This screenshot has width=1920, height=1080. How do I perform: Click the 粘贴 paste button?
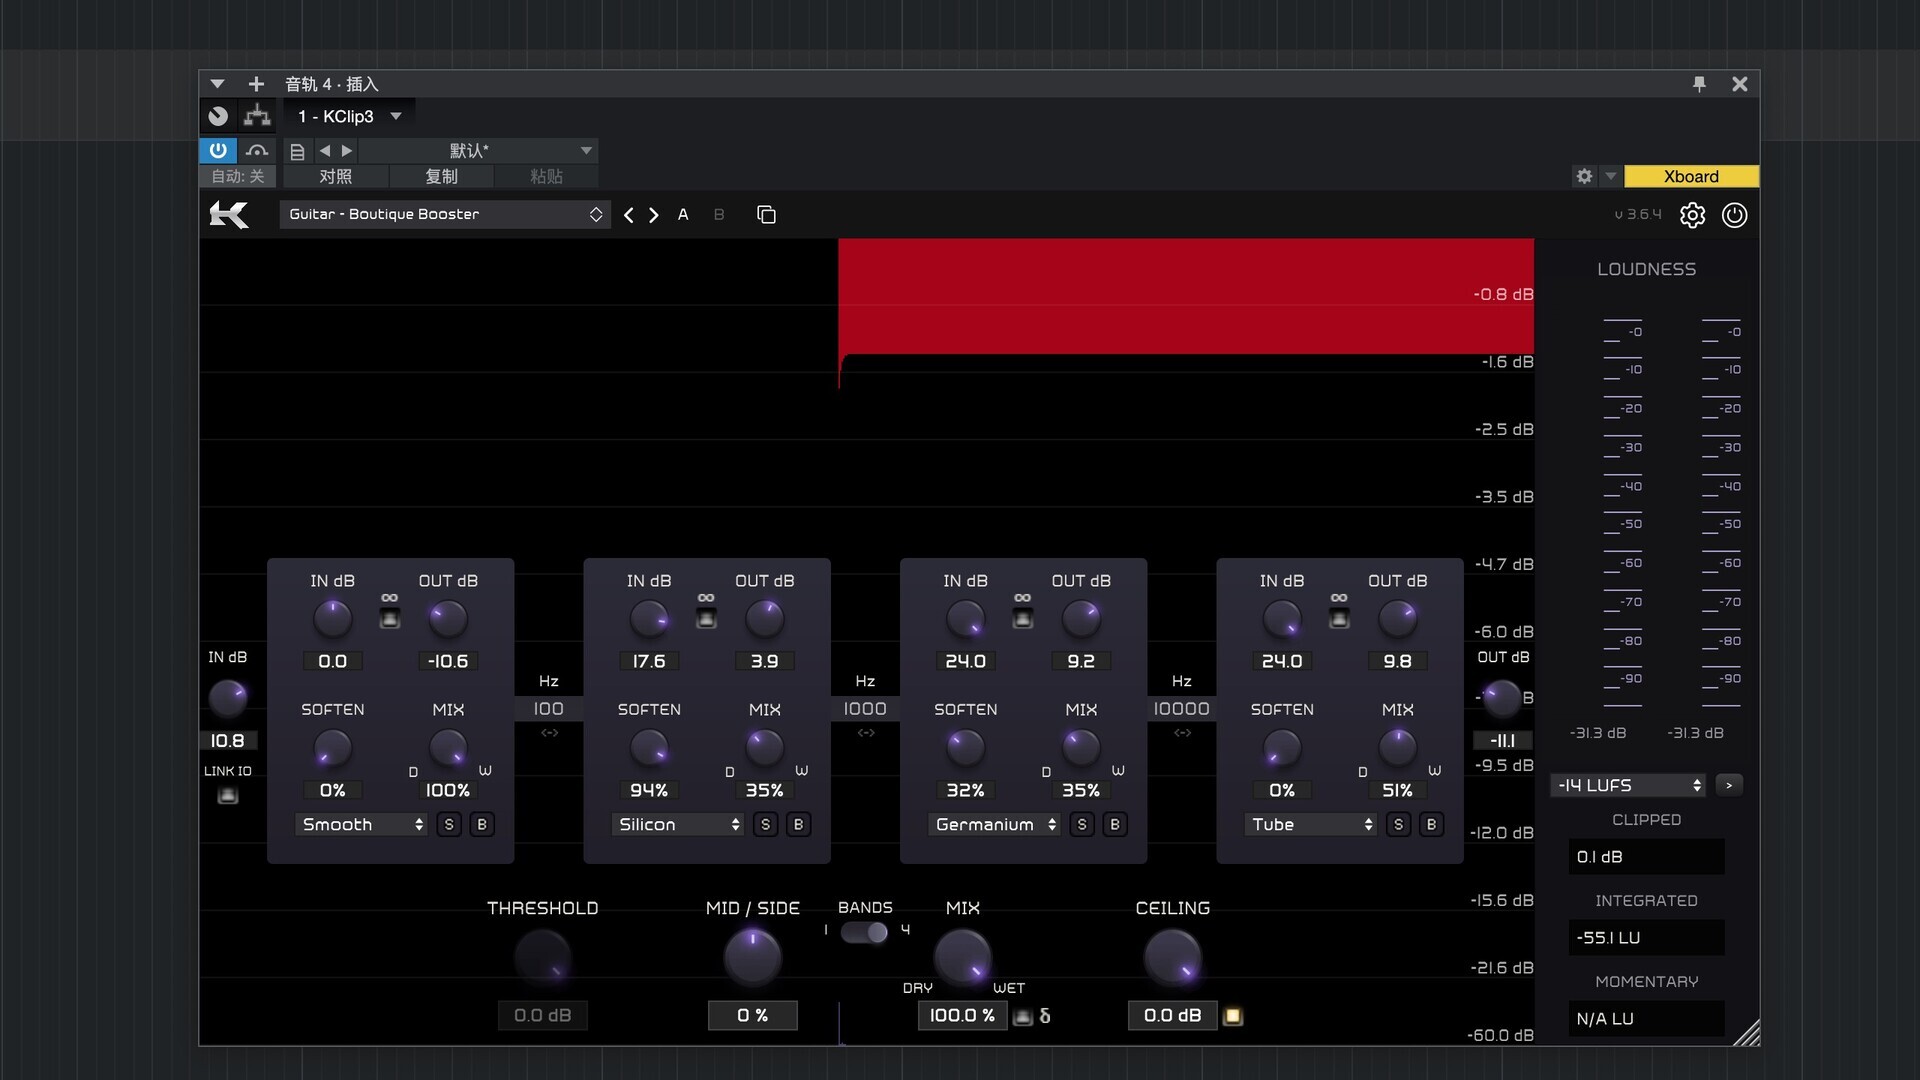[546, 176]
